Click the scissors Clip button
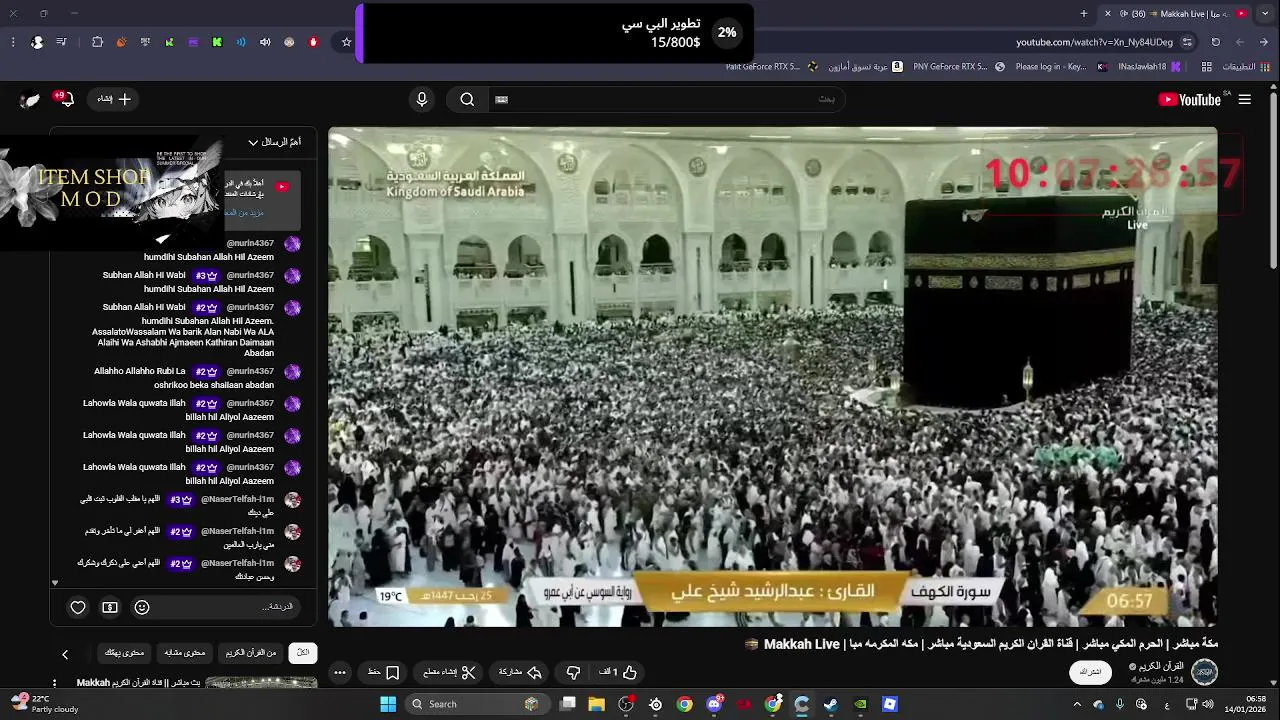The image size is (1280, 720). pos(449,672)
